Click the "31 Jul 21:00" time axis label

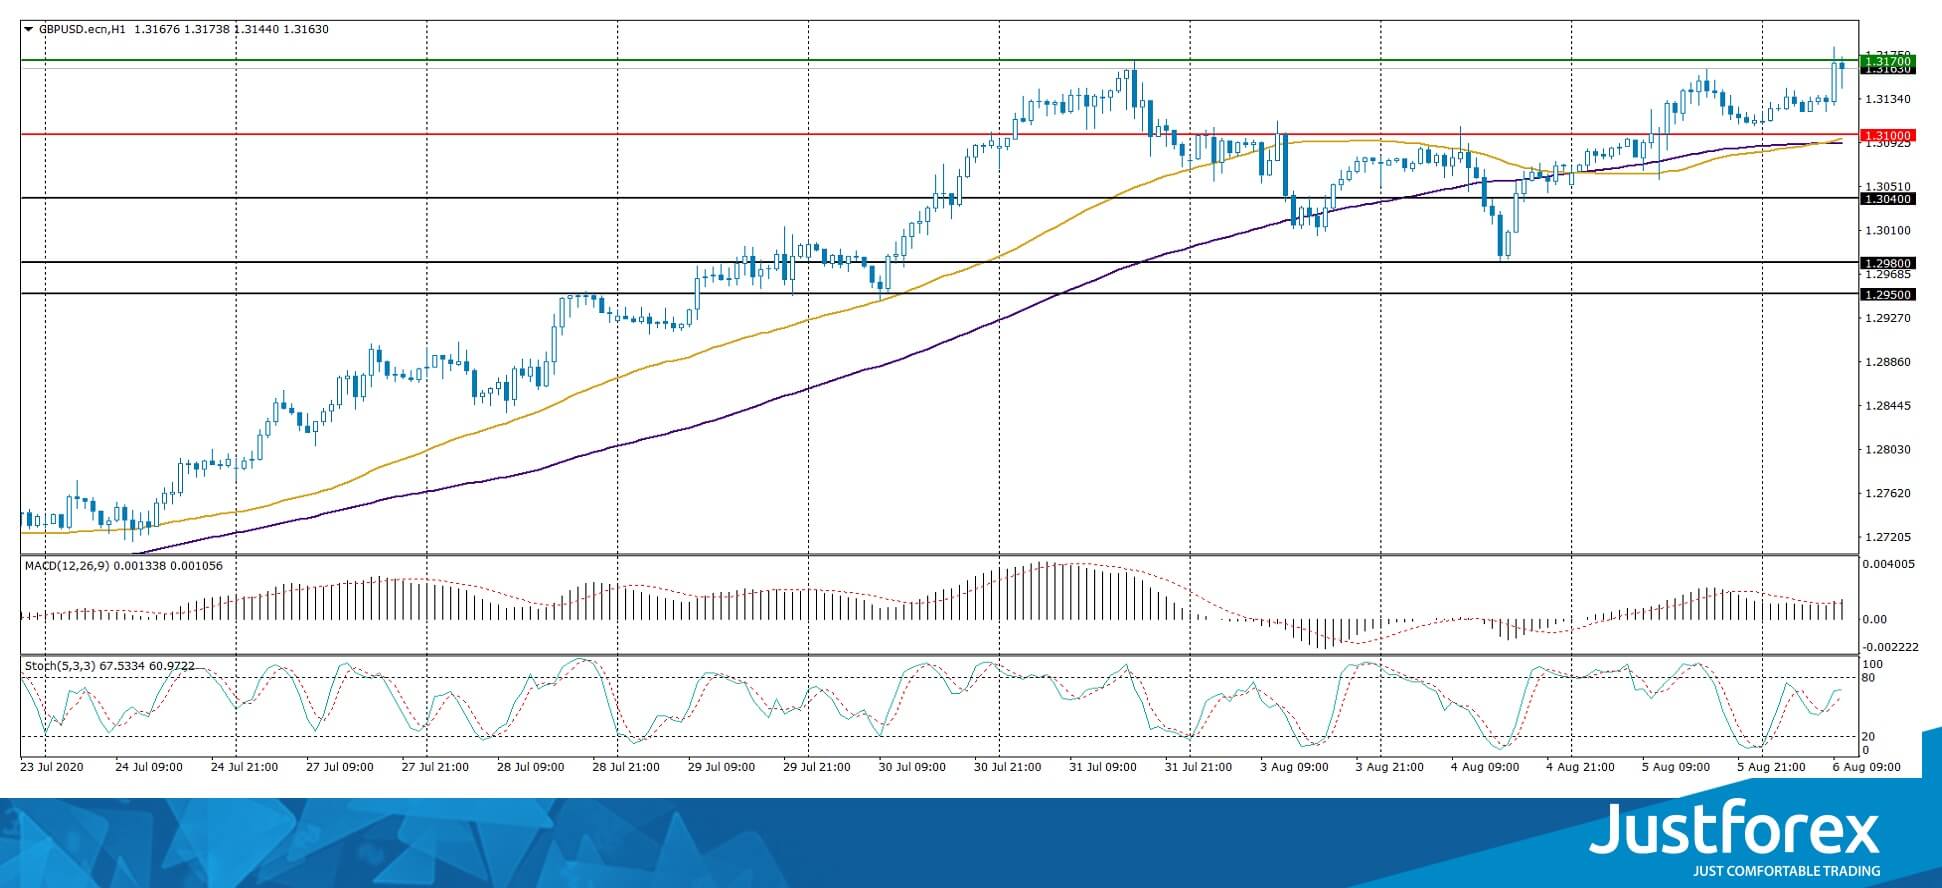[1198, 768]
